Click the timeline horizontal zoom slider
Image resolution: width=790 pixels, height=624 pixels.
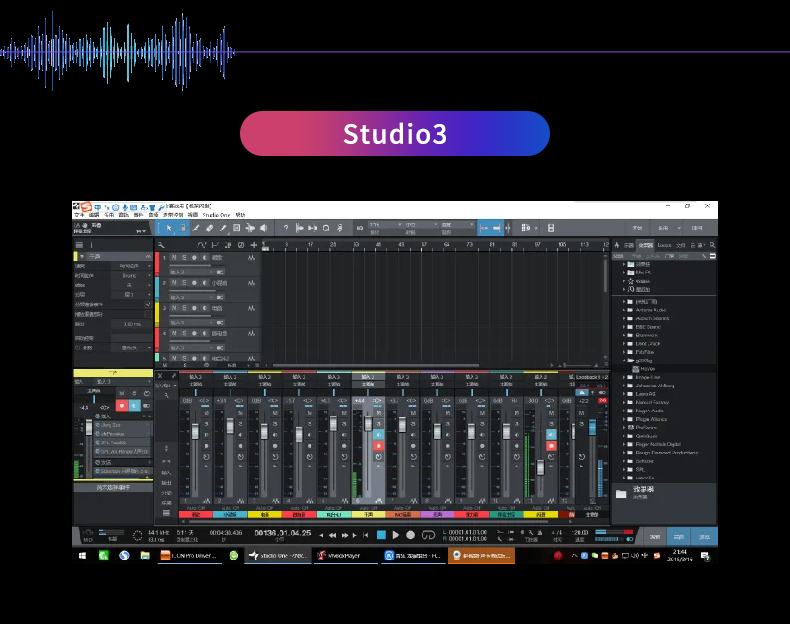[577, 365]
